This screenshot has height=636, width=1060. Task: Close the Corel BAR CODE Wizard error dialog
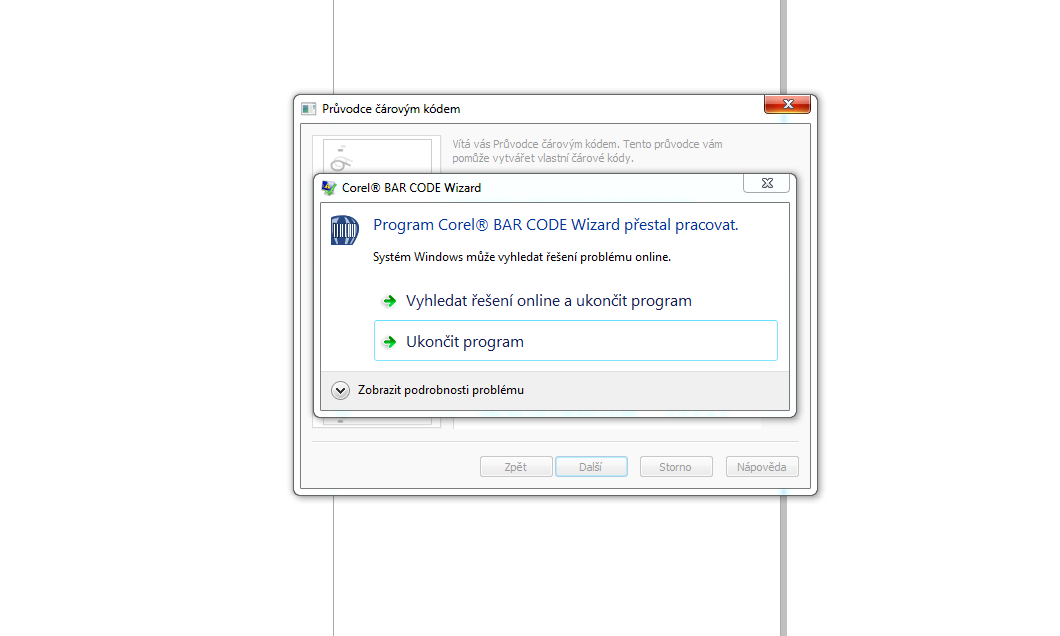(767, 183)
